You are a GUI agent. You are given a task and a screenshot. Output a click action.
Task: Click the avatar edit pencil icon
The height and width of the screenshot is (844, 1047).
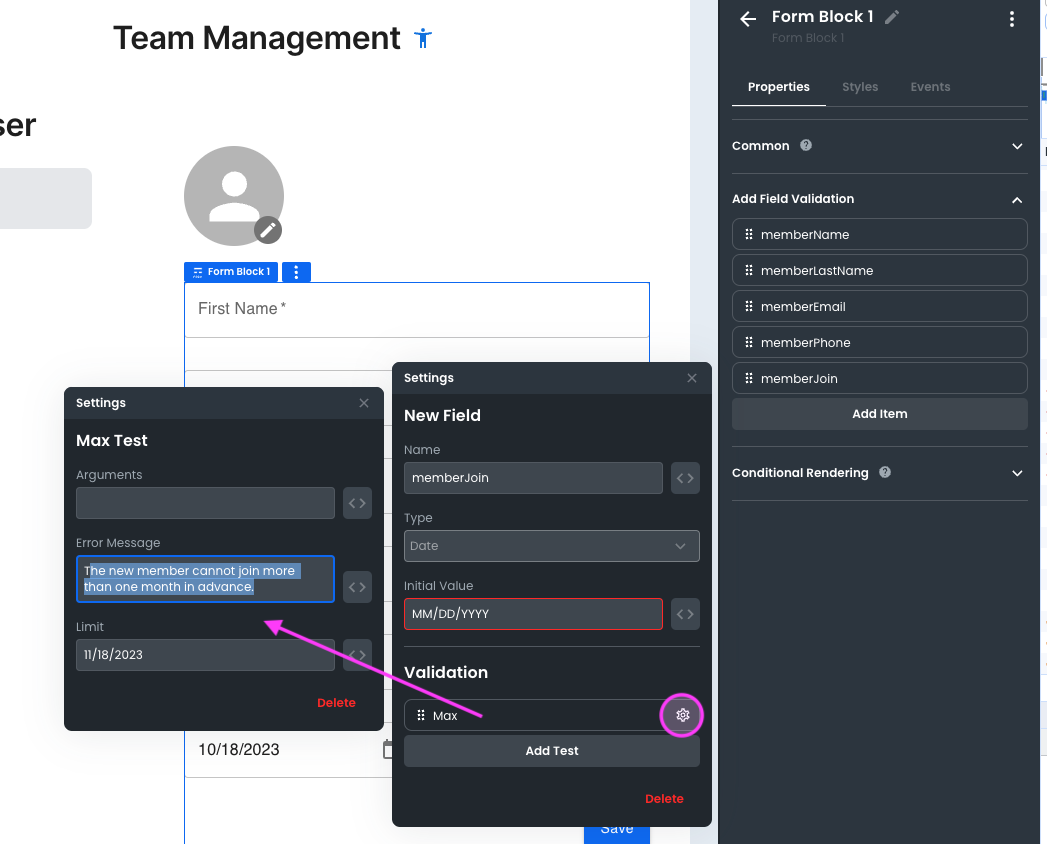point(267,229)
